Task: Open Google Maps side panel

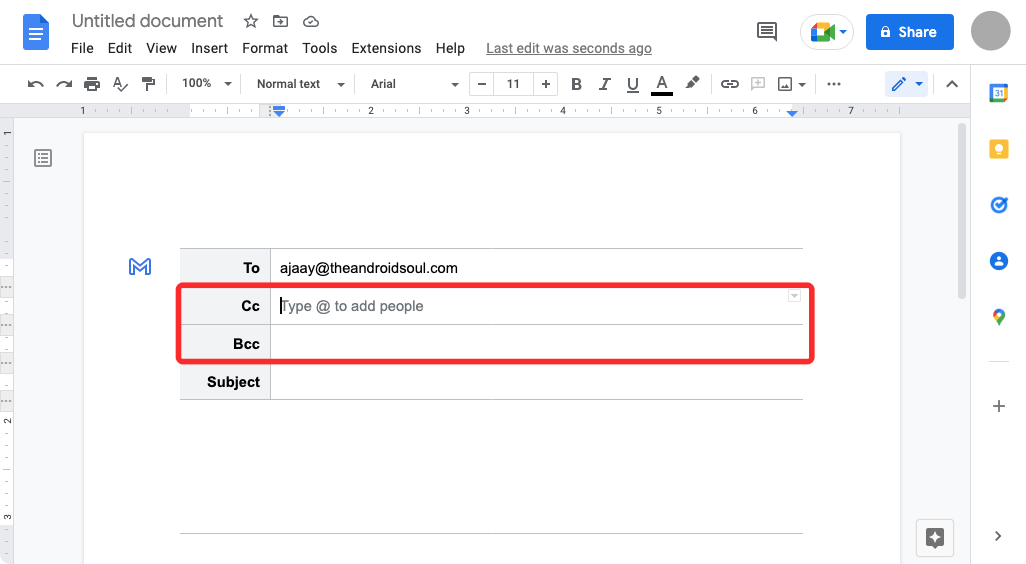Action: [x=999, y=317]
